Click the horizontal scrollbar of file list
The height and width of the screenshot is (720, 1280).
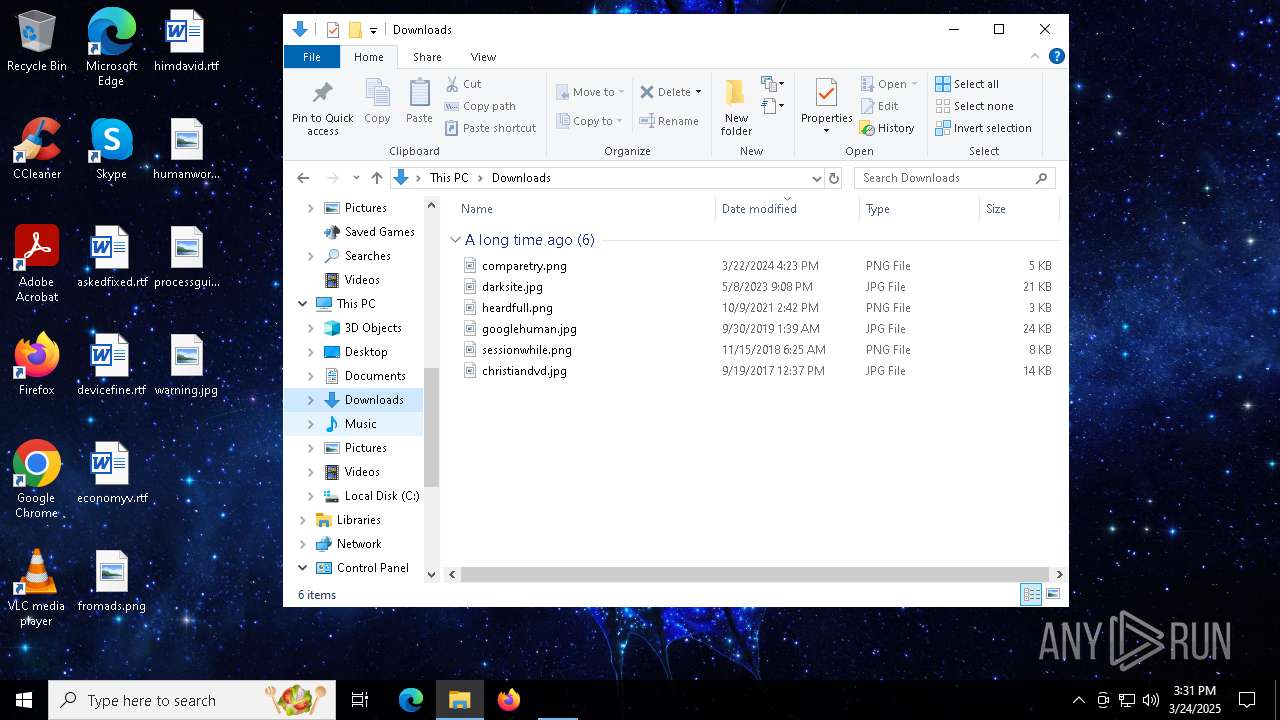tap(754, 575)
